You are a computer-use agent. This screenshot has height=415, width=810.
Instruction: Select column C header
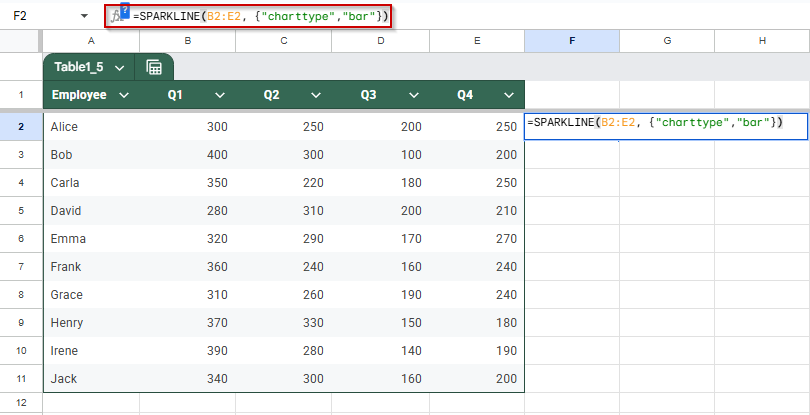tap(284, 41)
